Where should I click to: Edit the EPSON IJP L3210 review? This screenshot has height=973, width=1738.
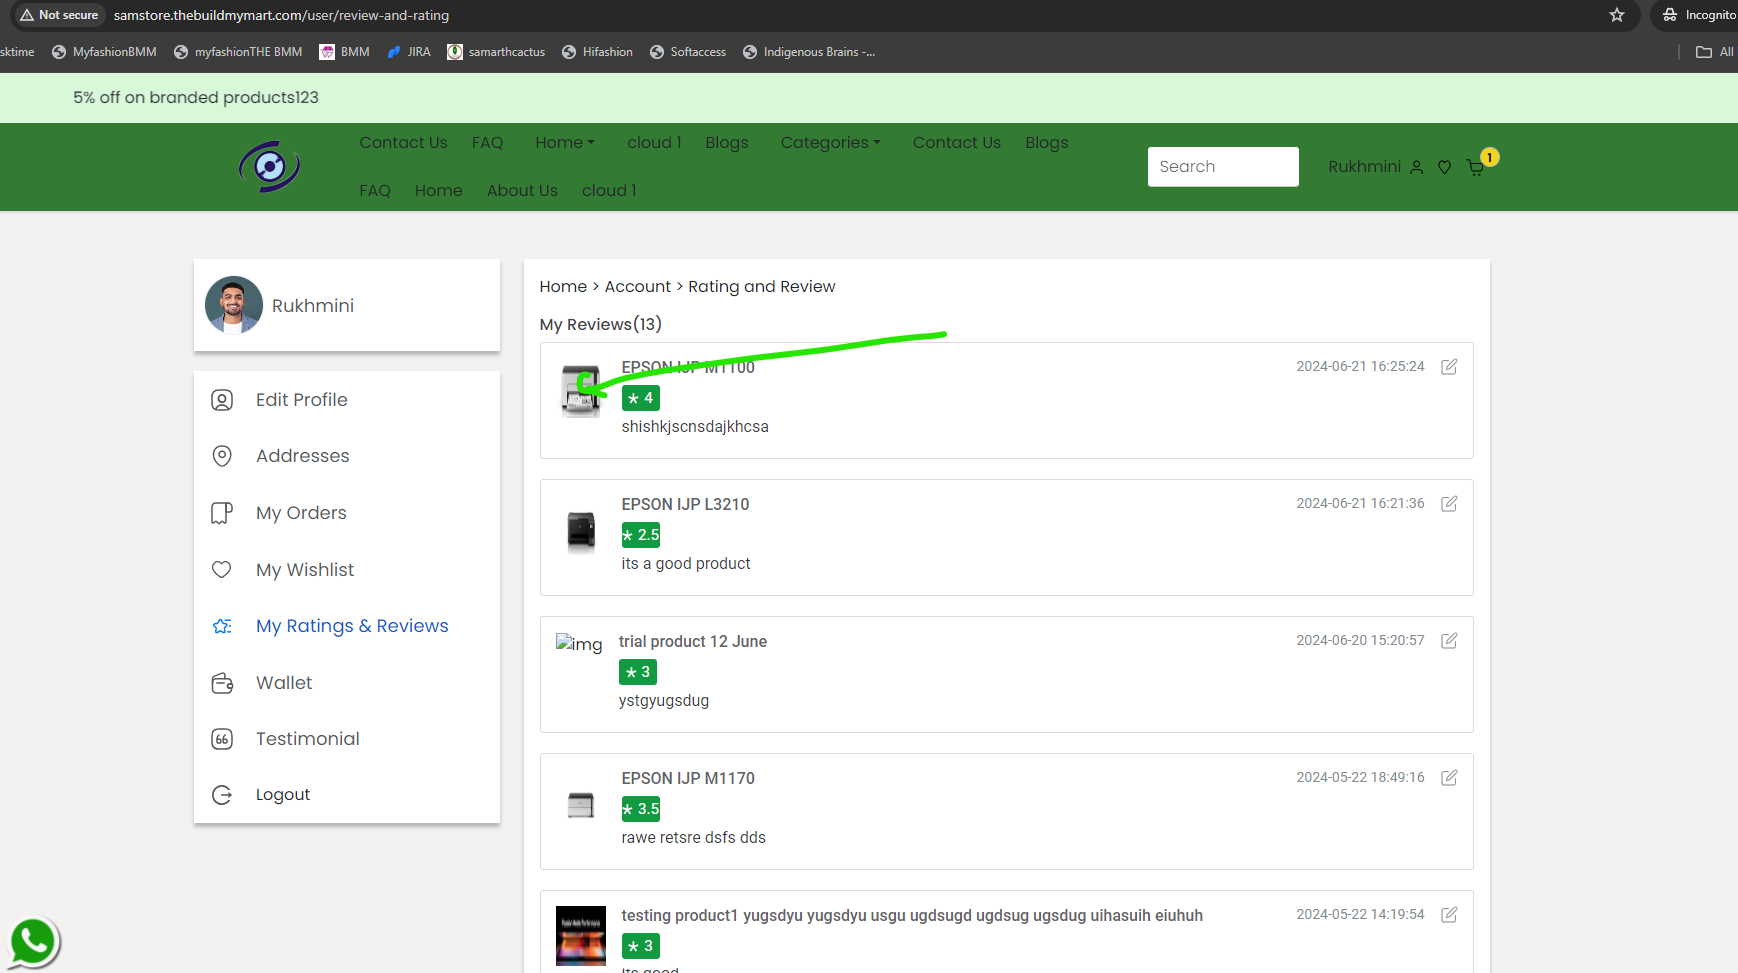(1449, 503)
